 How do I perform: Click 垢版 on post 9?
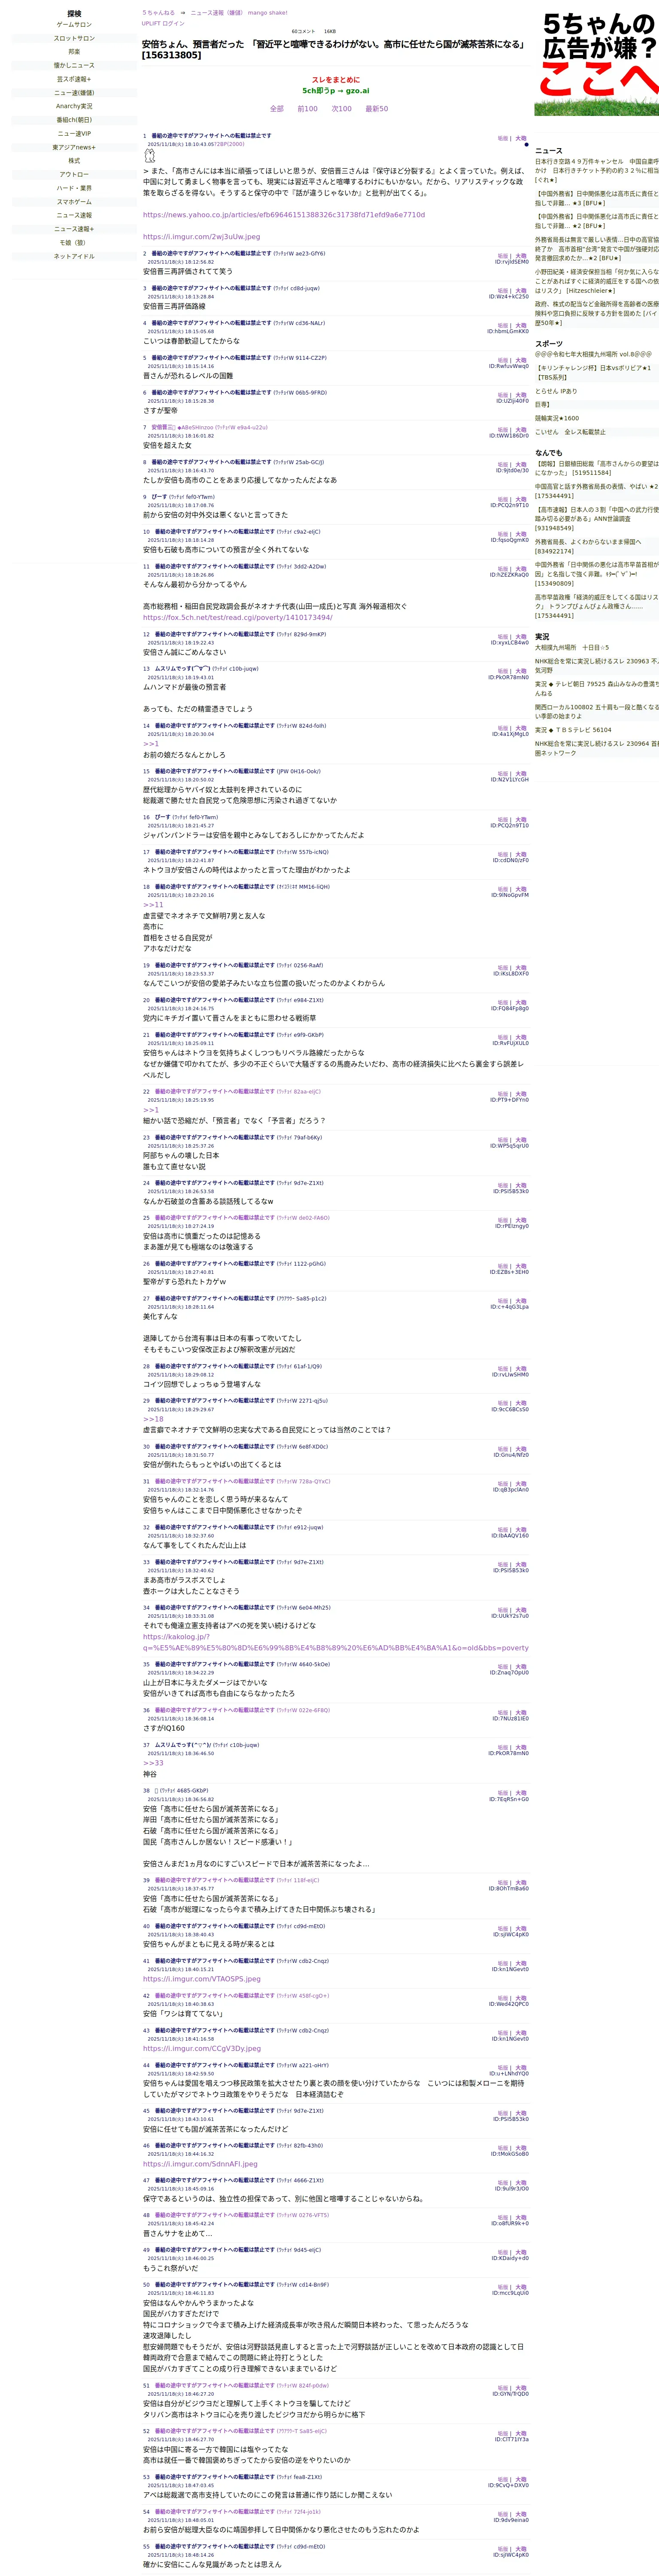pyautogui.click(x=503, y=500)
